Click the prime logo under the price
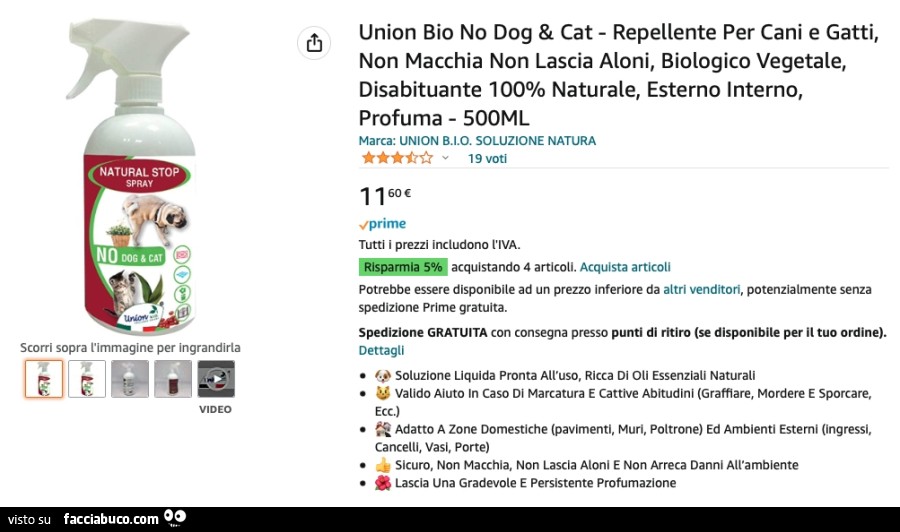The image size is (900, 532). coord(382,224)
